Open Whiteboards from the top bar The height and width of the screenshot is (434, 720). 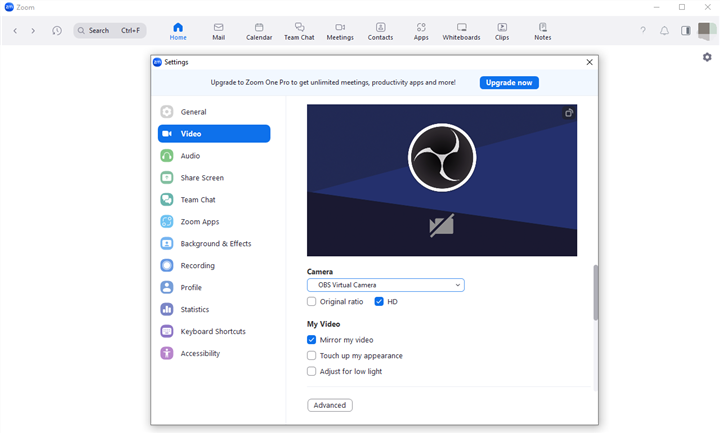coord(461,31)
